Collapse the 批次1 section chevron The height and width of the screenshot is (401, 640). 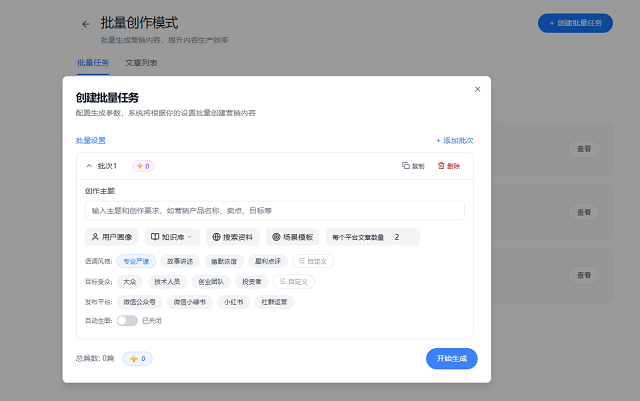(x=89, y=166)
